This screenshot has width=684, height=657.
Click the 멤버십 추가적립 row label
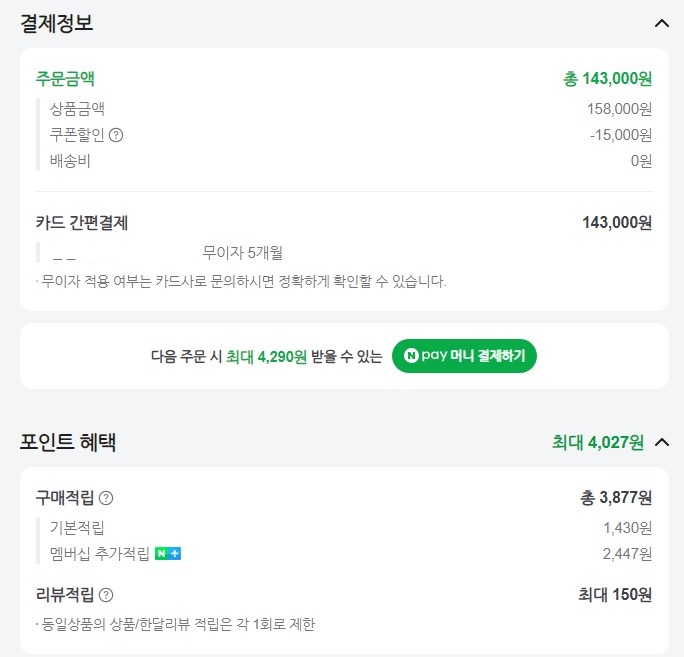pos(100,554)
